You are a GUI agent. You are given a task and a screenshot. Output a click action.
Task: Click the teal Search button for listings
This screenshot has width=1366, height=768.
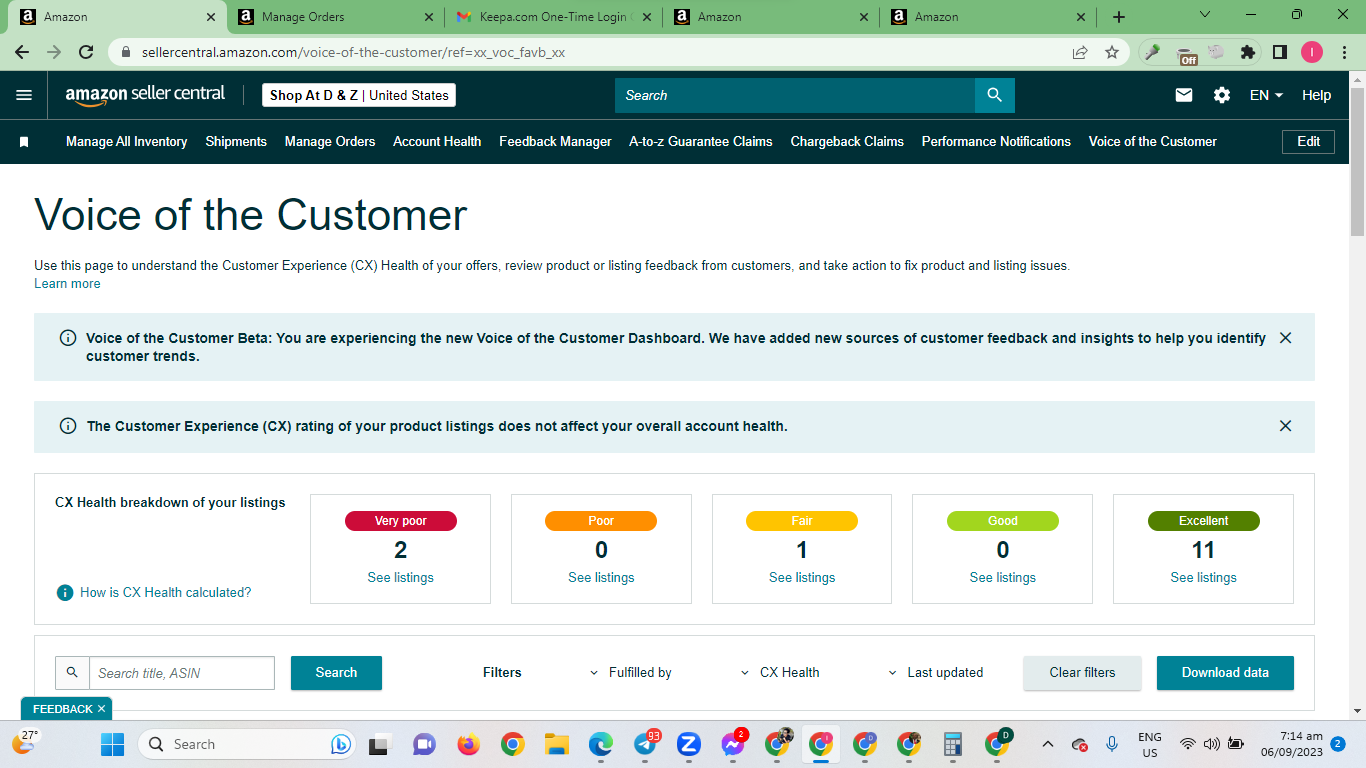coord(336,673)
